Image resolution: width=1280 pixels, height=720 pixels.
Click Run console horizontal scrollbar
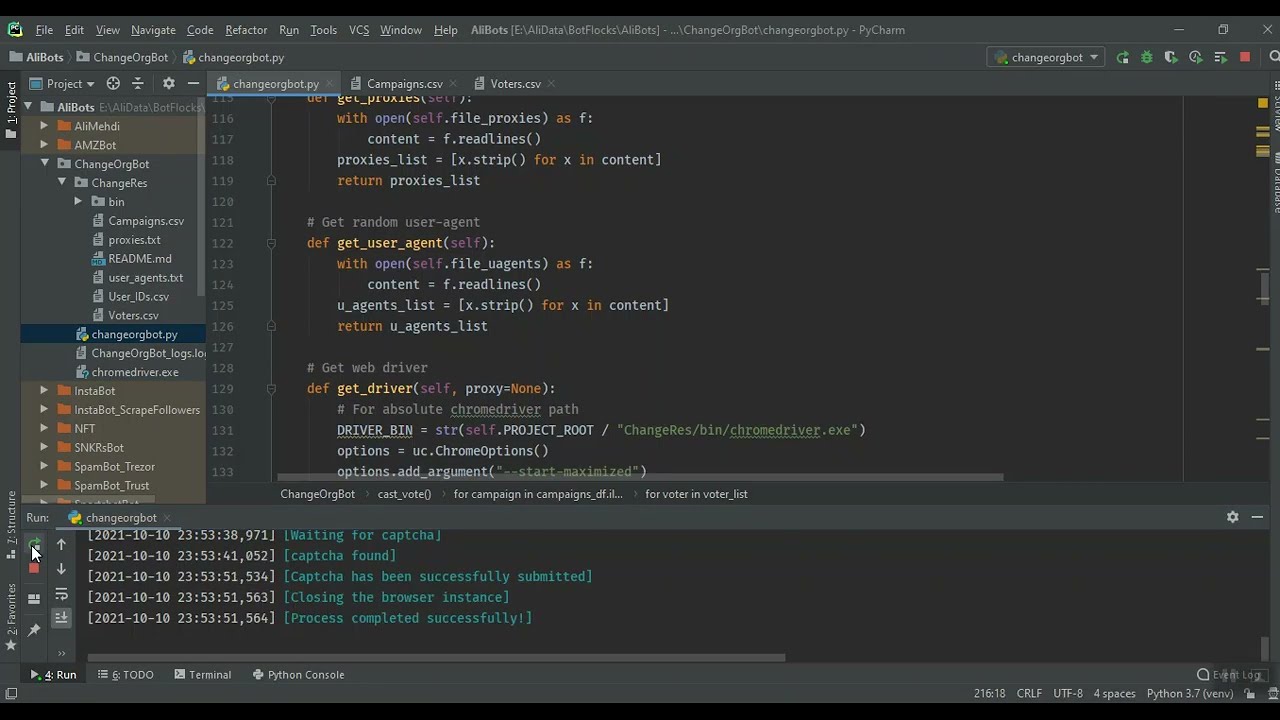point(436,658)
